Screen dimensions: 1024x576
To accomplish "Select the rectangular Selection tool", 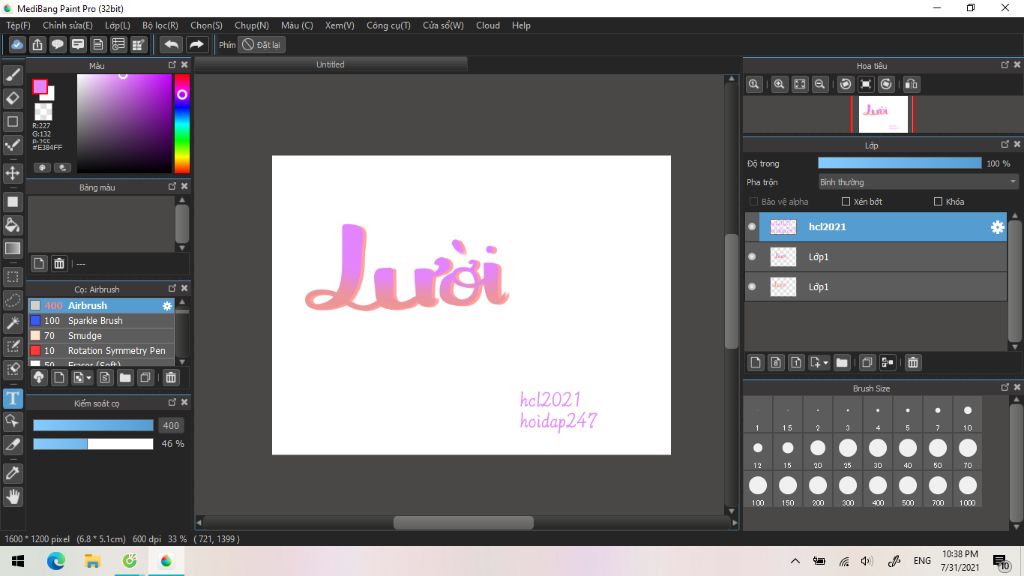I will point(12,277).
